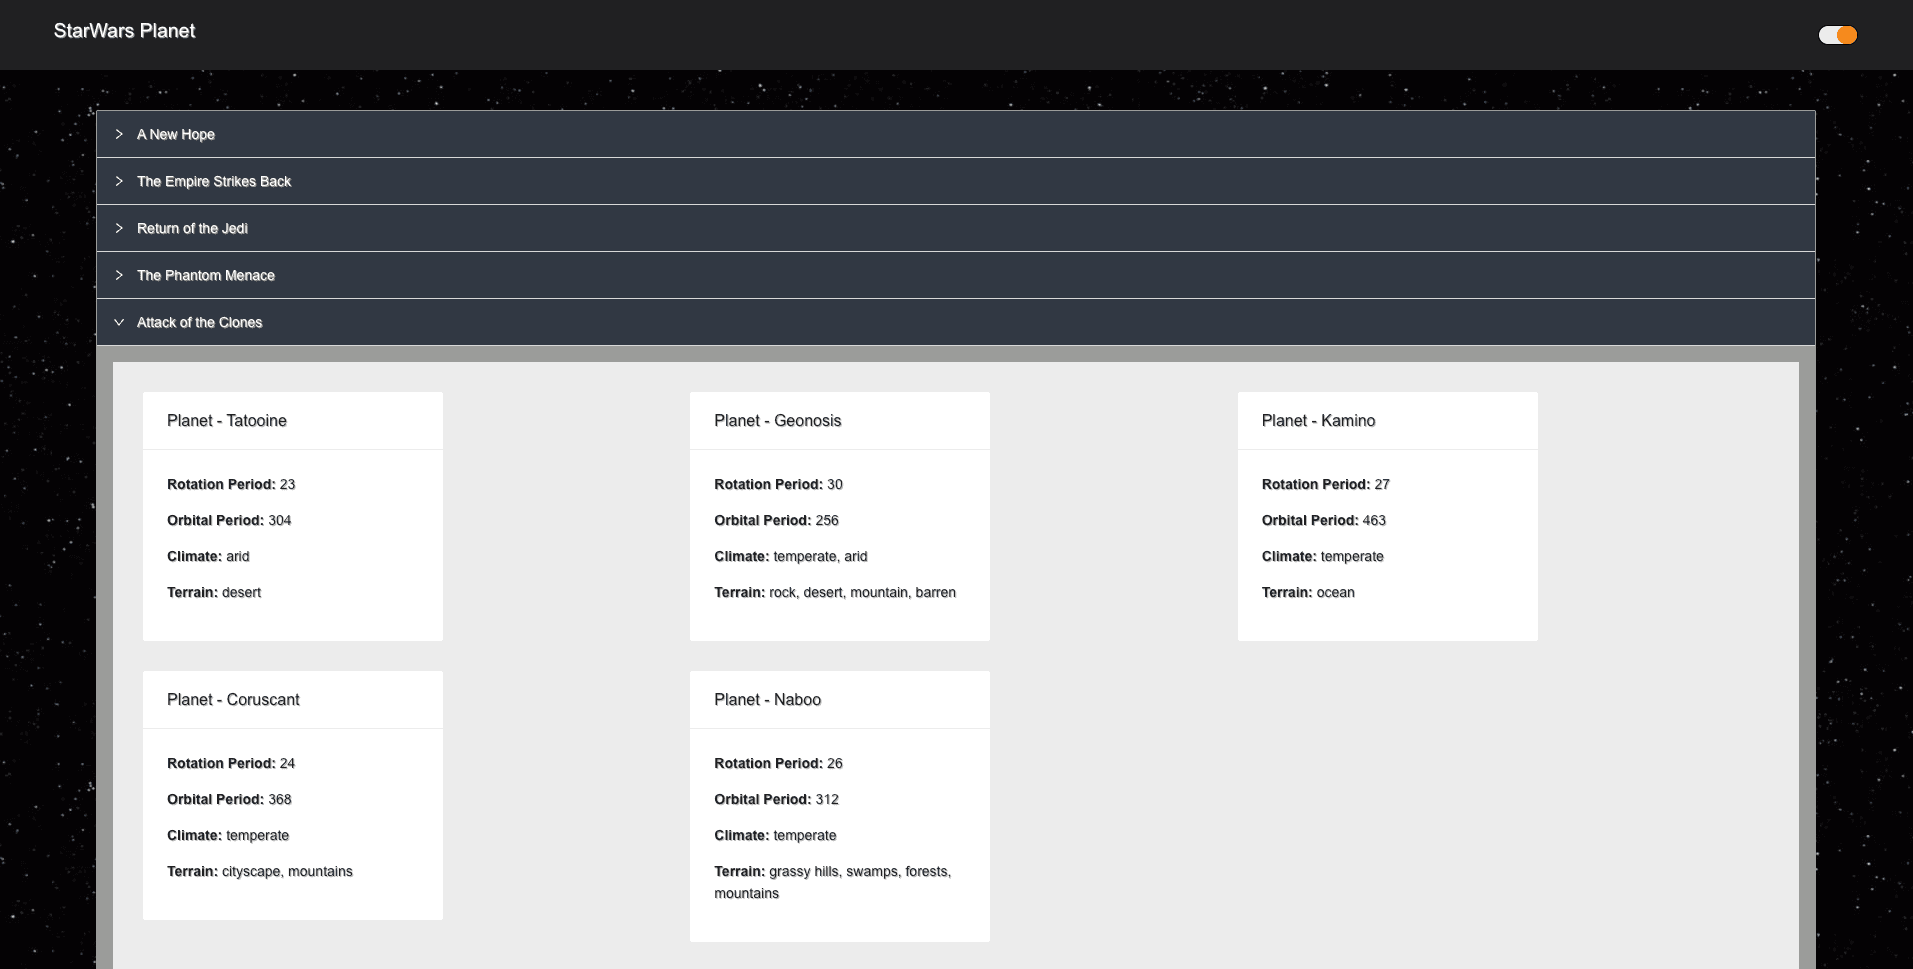Screen dimensions: 1913x969
Task: Click Naboo Climate: temperate line
Action: [775, 835]
